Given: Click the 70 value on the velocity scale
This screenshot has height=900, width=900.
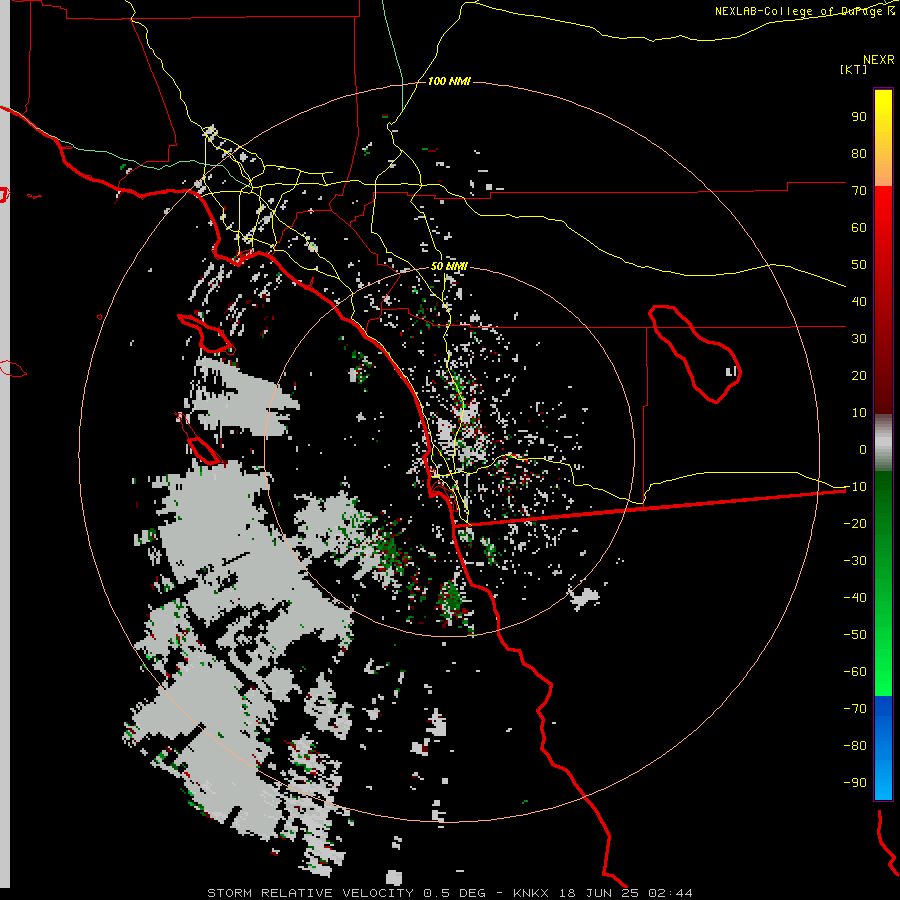Looking at the screenshot, I should (859, 191).
